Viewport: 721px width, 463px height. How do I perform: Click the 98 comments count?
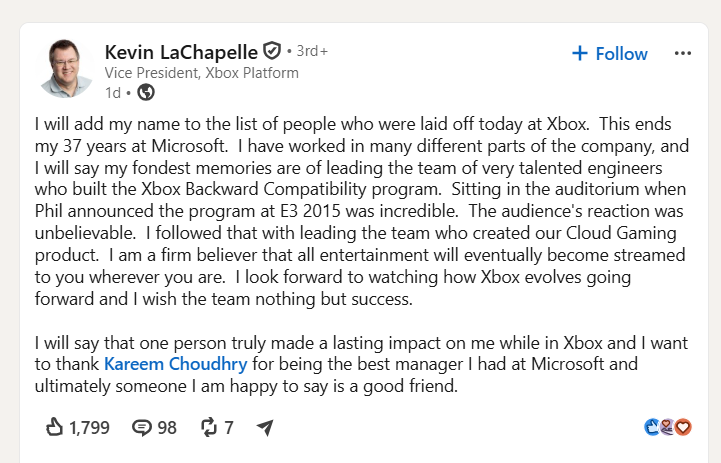pyautogui.click(x=167, y=428)
